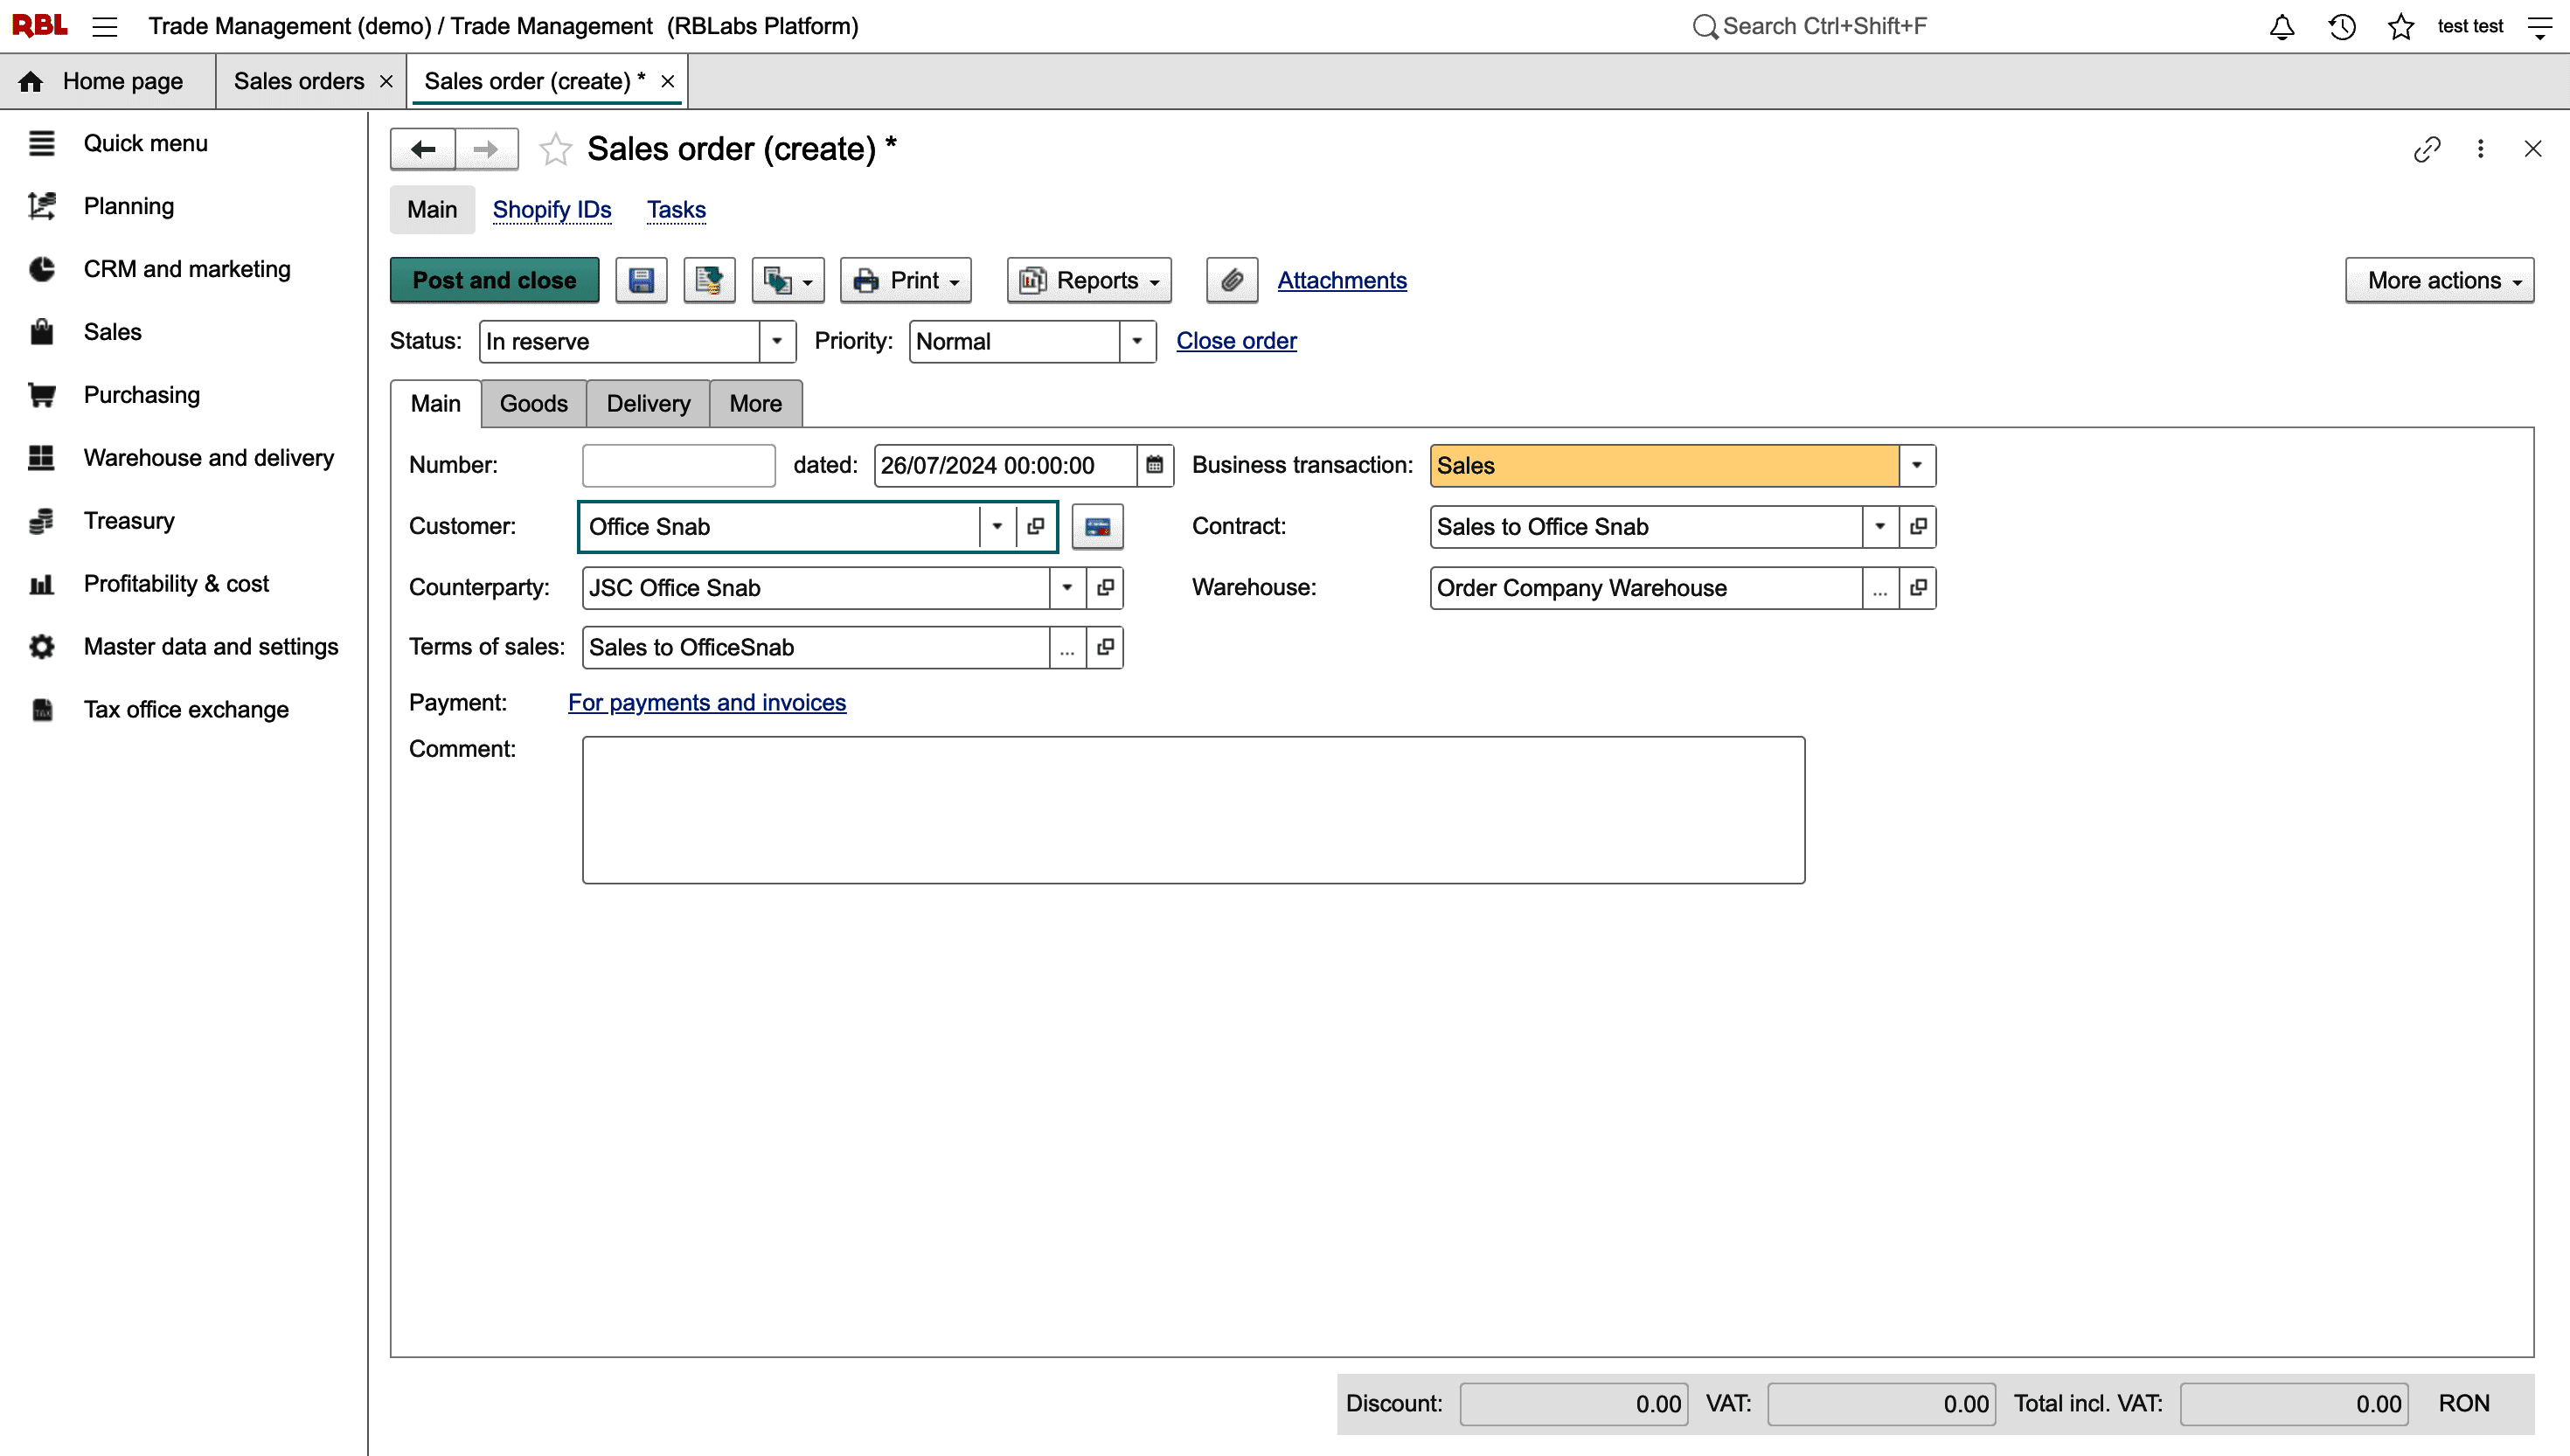Screen dimensions: 2570x1456
Task: Open the Reports dropdown menu
Action: coord(1089,280)
